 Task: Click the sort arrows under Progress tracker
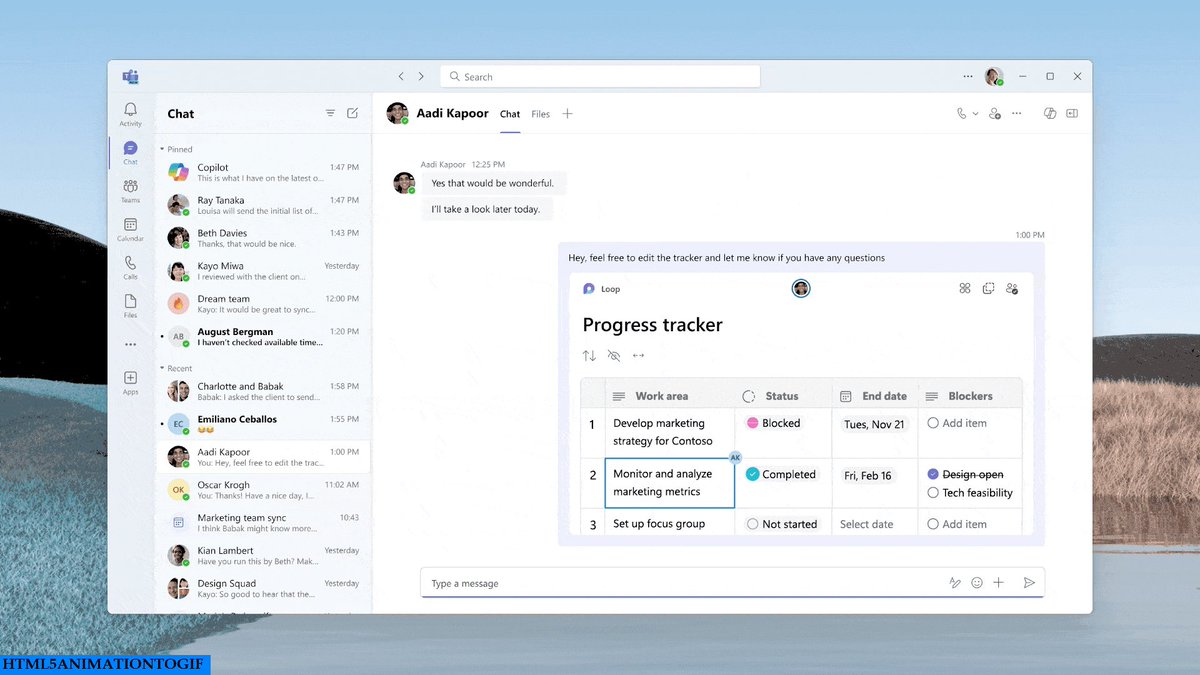pos(589,356)
